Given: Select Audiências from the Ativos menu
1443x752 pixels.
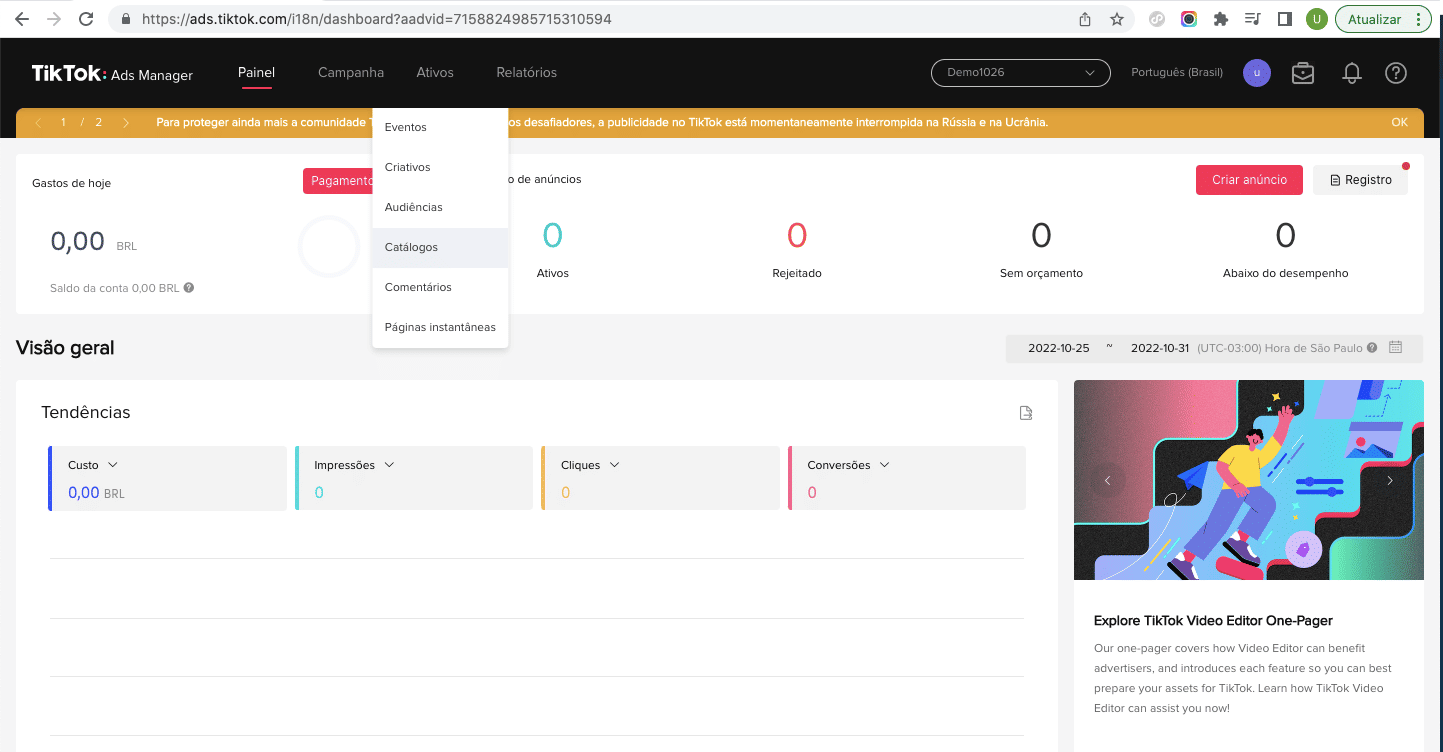Looking at the screenshot, I should coord(413,207).
